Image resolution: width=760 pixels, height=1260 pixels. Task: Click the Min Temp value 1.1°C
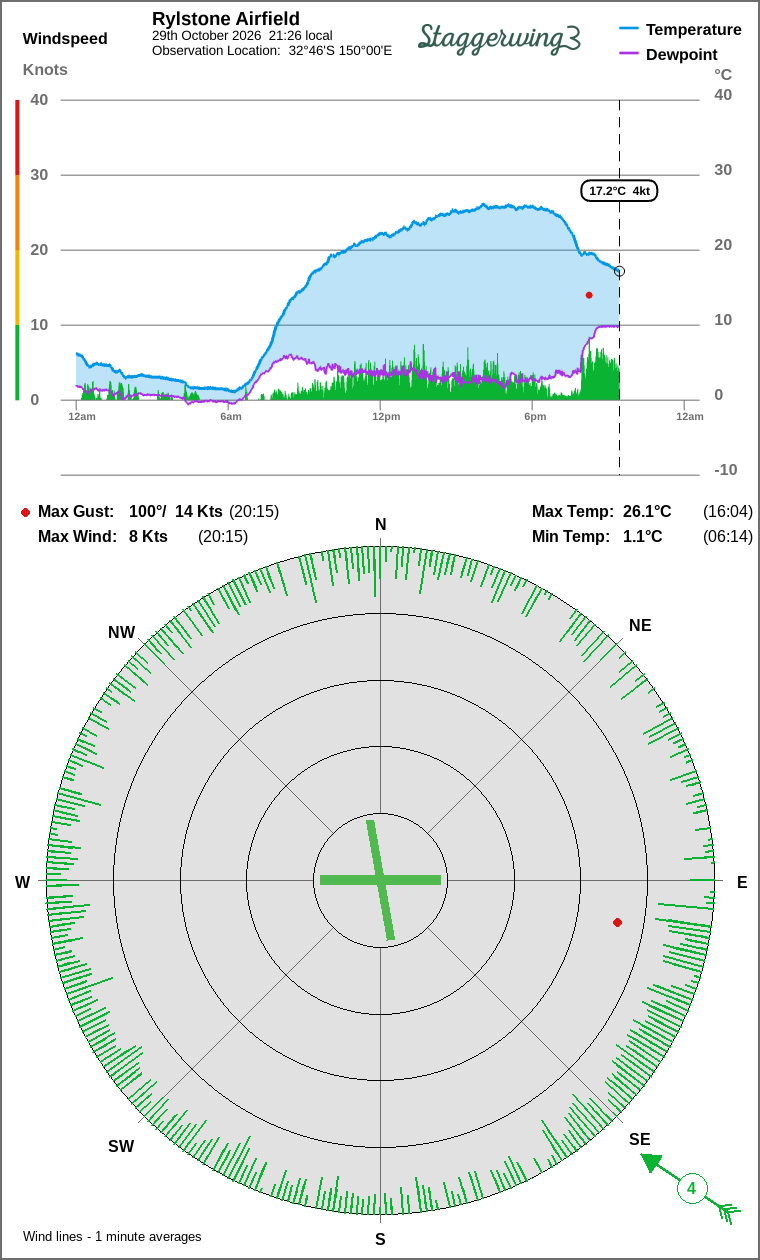click(643, 537)
